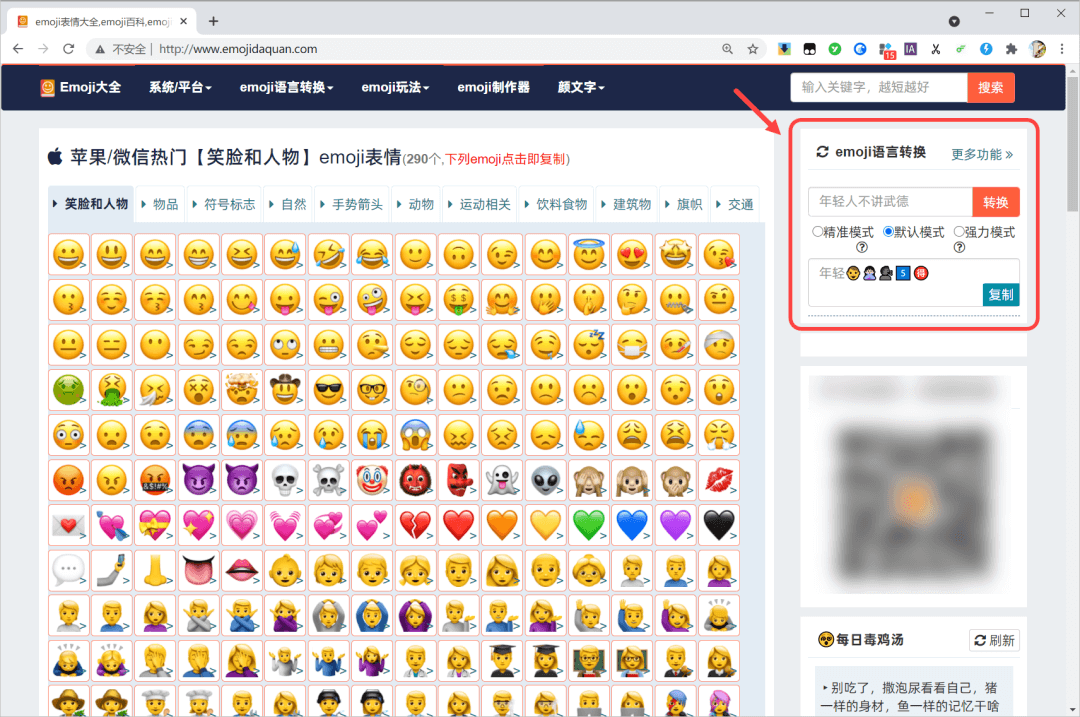The image size is (1080, 717).
Task: Bookmark this page with the star icon
Action: point(753,49)
